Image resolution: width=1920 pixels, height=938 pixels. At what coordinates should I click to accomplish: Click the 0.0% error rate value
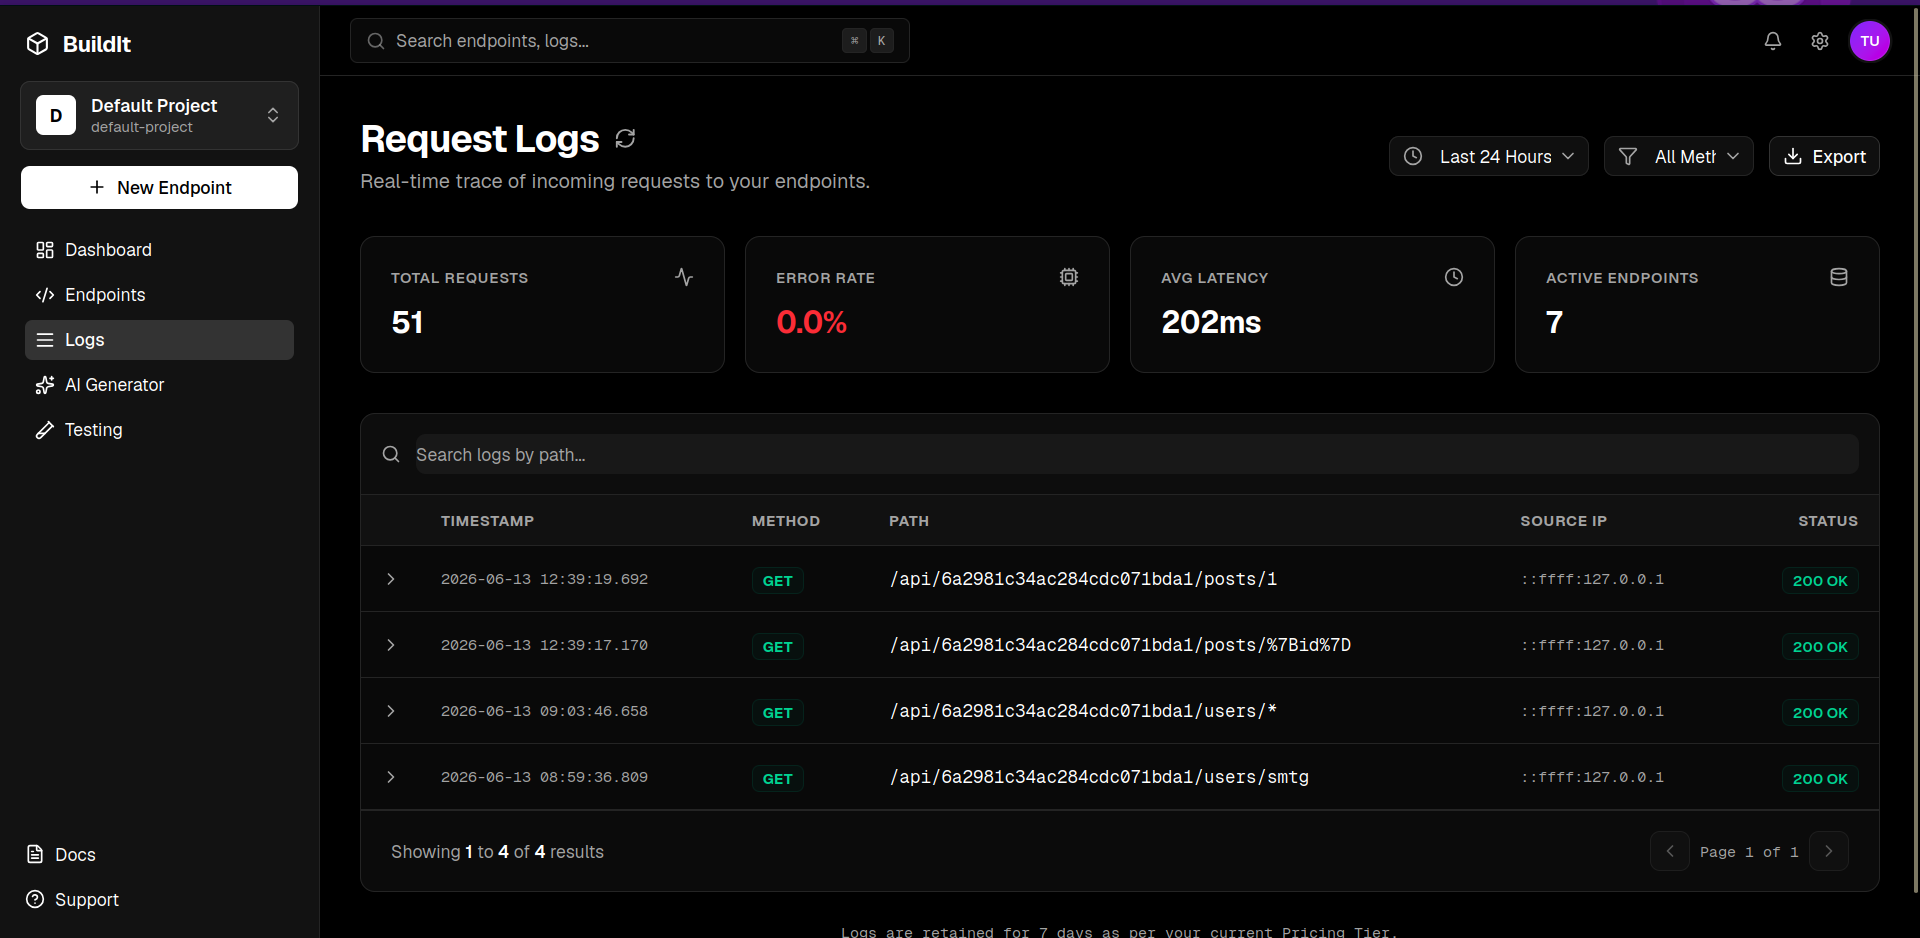(x=811, y=322)
